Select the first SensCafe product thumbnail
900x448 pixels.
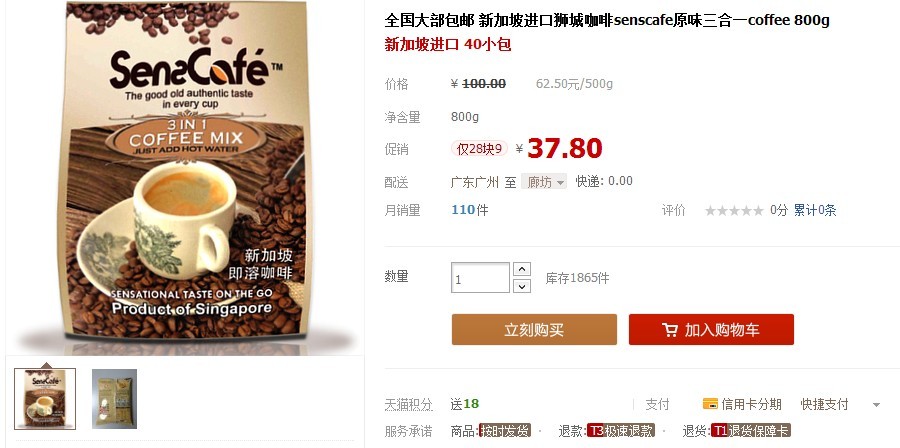pos(45,399)
